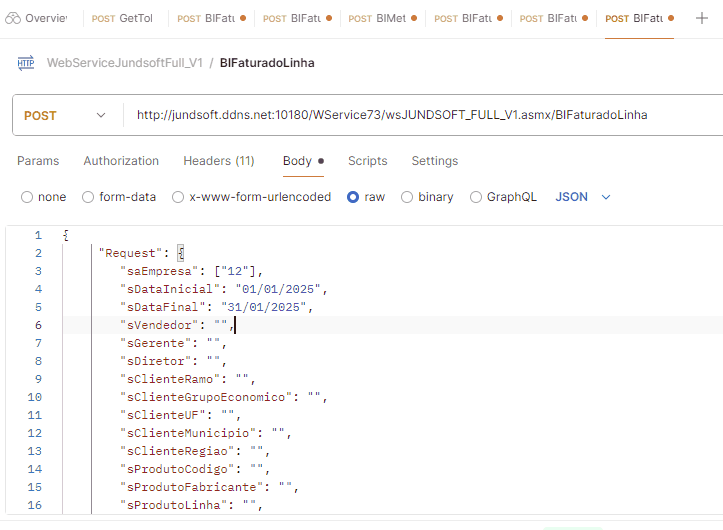Click the request URL input field

[420, 115]
